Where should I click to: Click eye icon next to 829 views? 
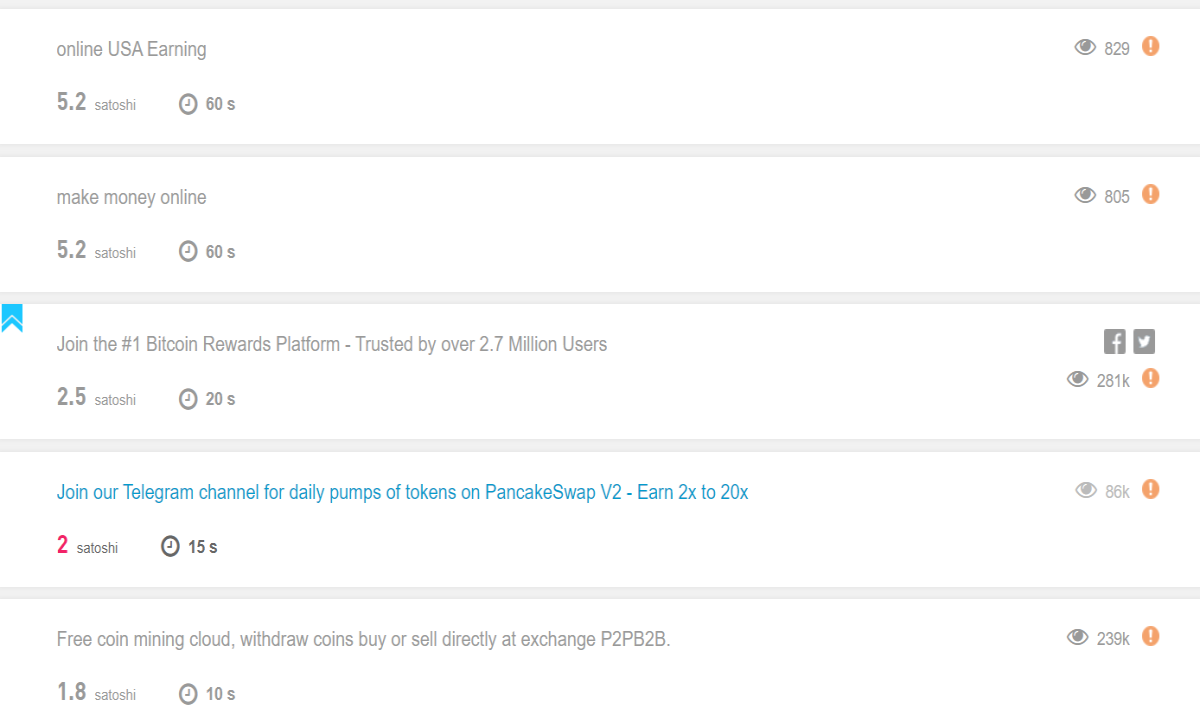coord(1085,47)
